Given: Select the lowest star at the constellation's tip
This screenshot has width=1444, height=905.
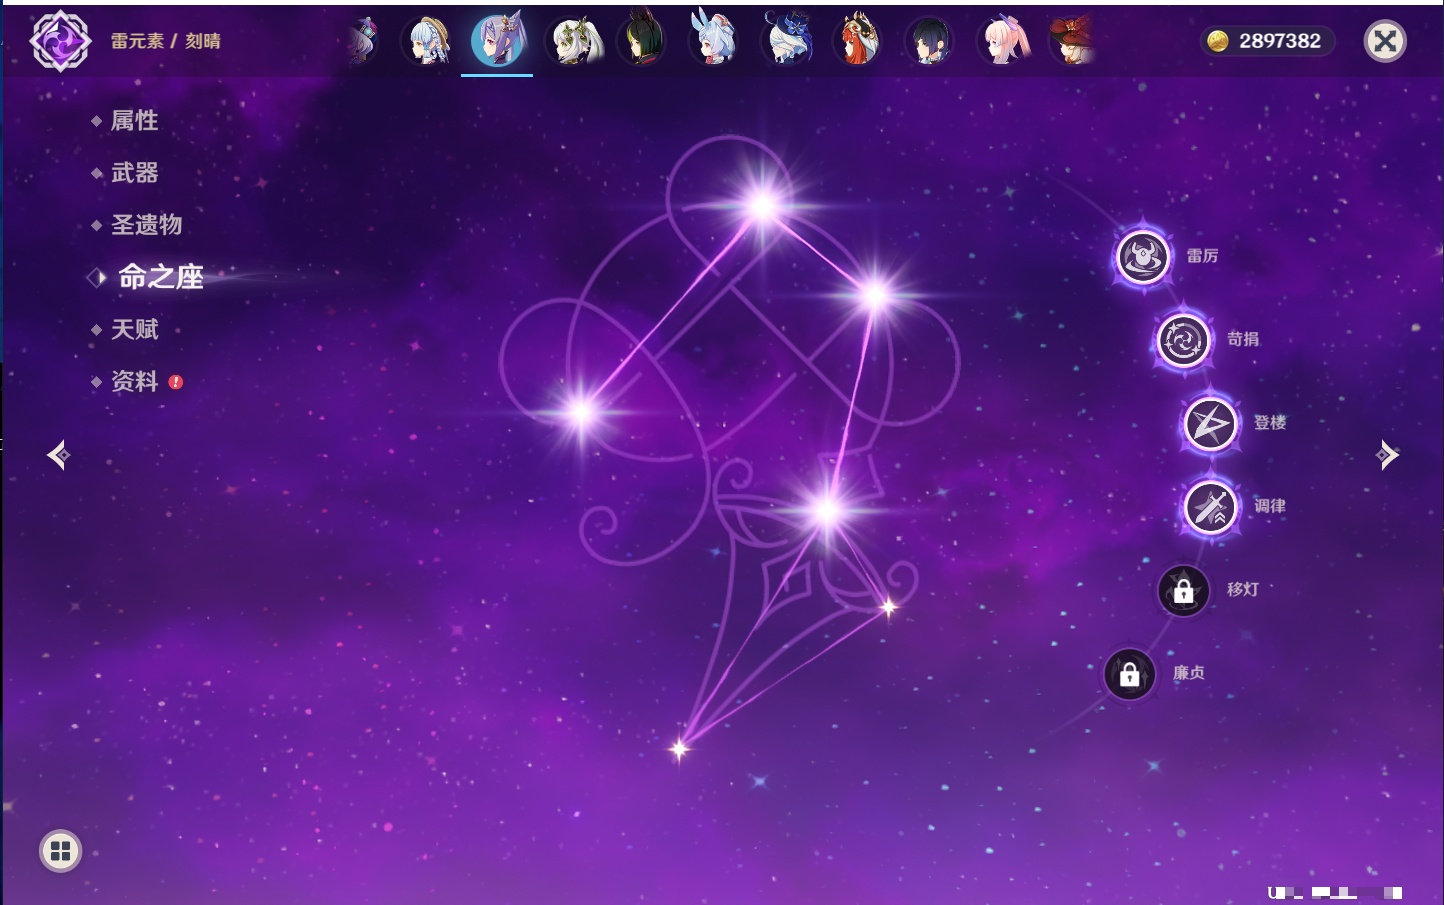Looking at the screenshot, I should tap(679, 748).
